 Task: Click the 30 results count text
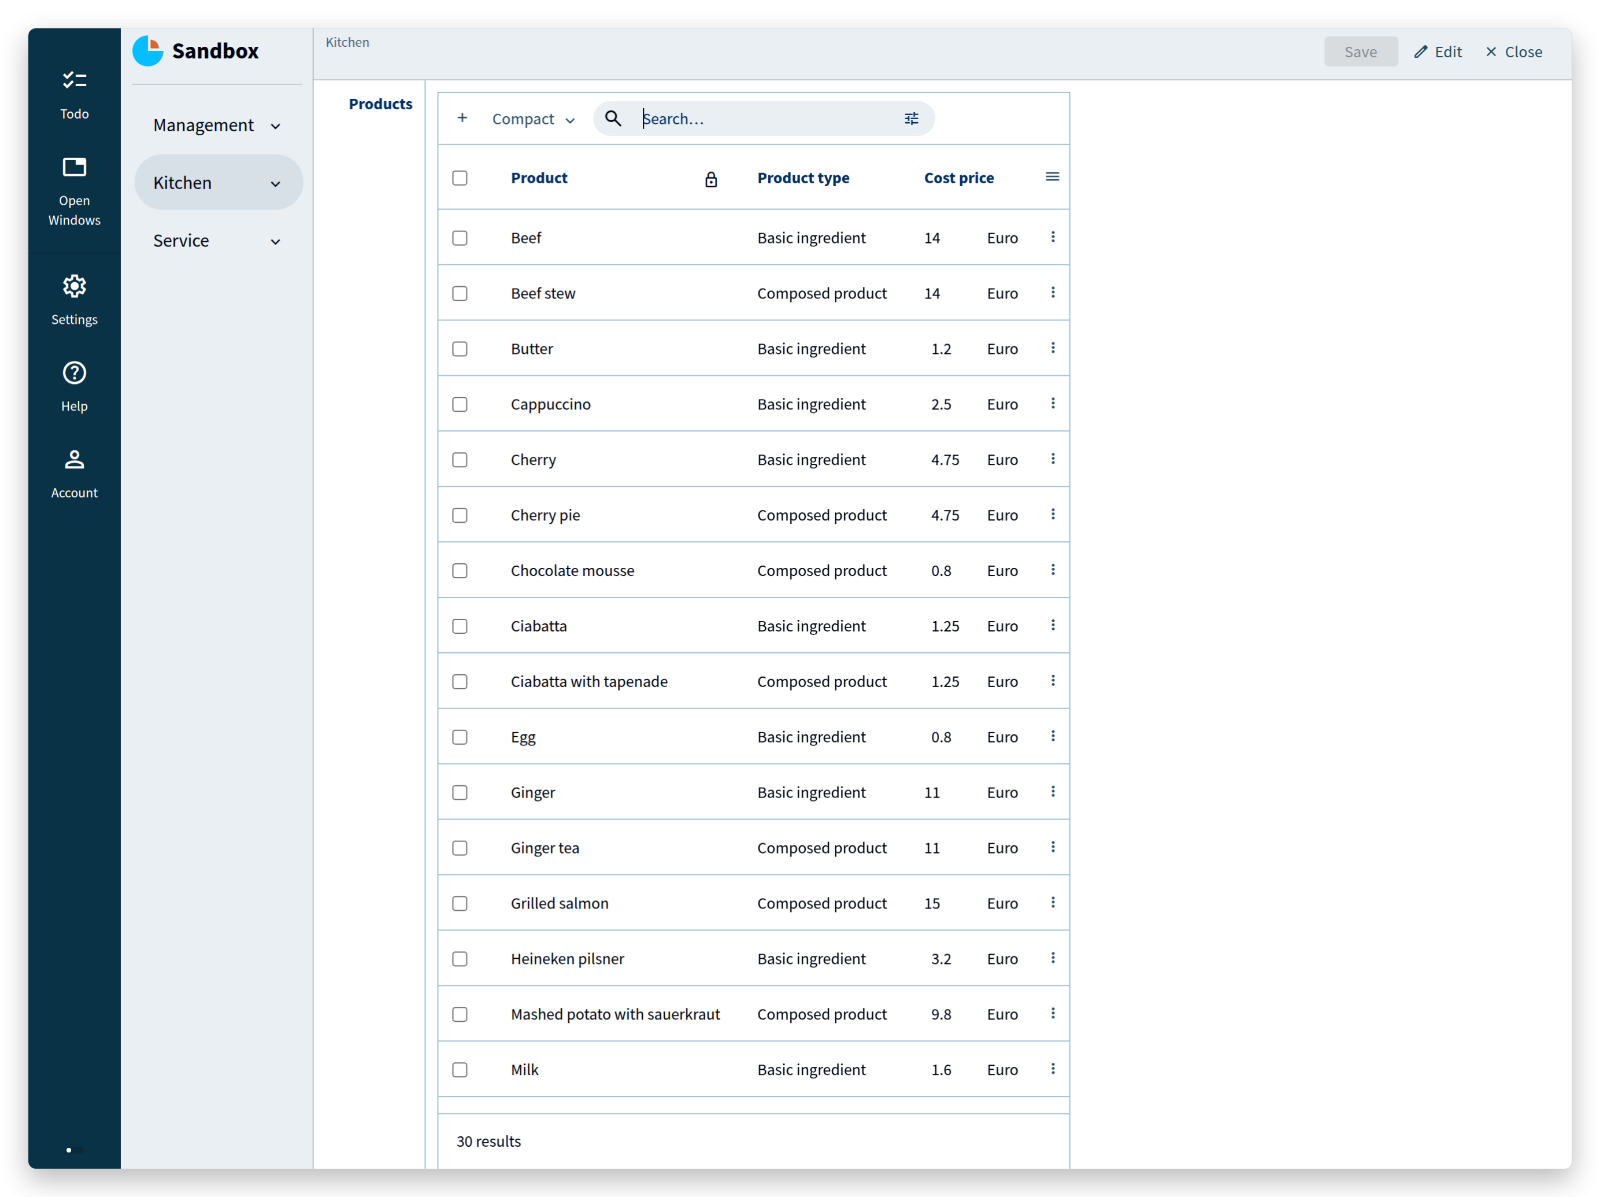pyautogui.click(x=488, y=1141)
